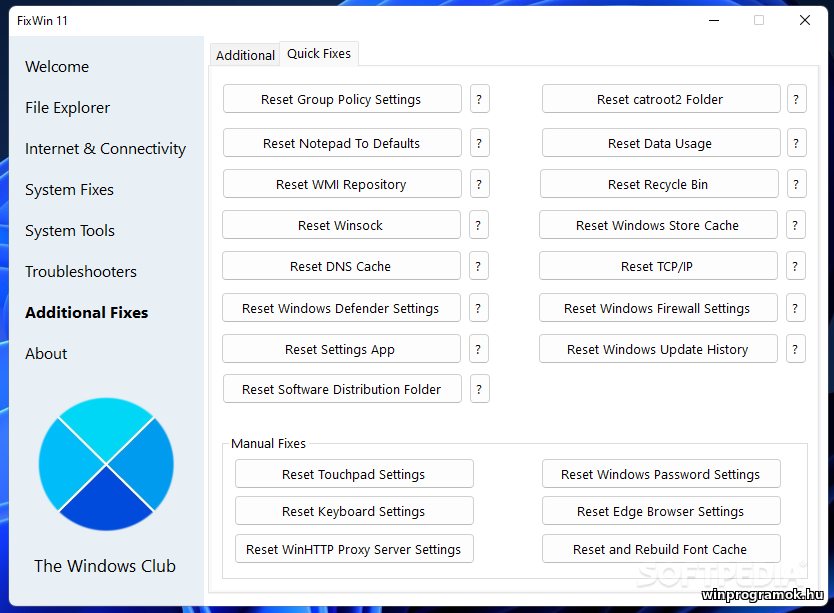Open the help icon next to Reset Winsock

479,225
